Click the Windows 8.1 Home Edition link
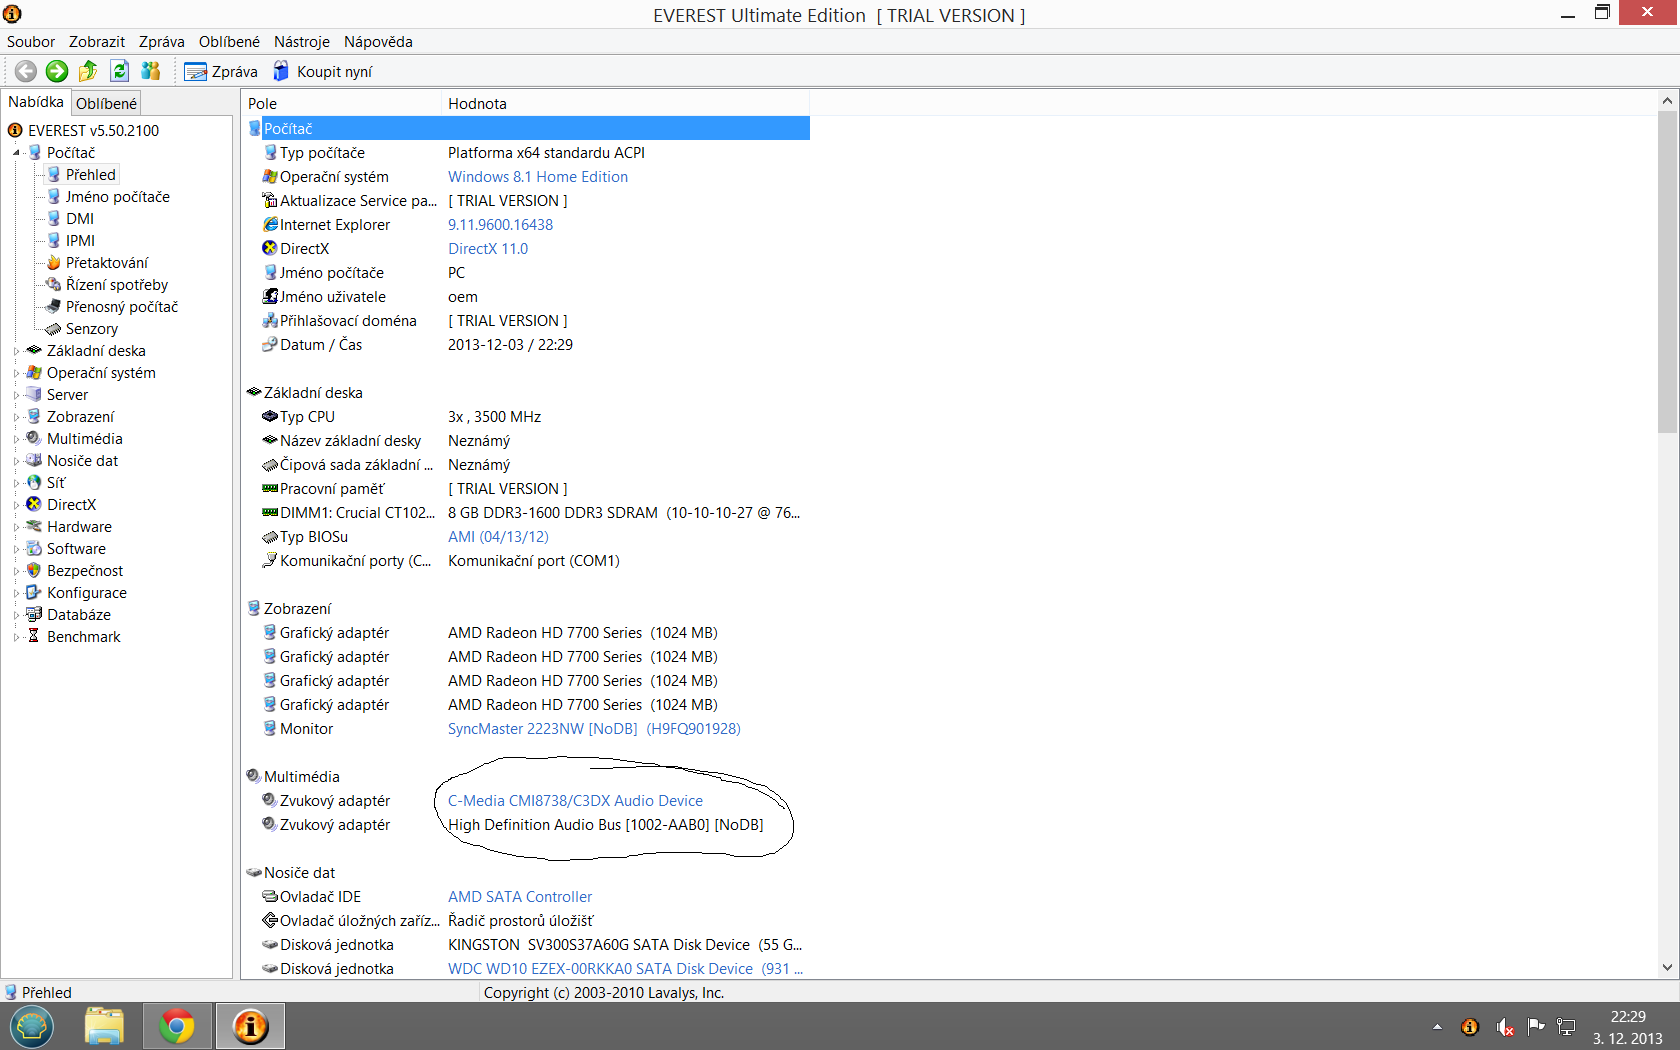 click(x=537, y=177)
